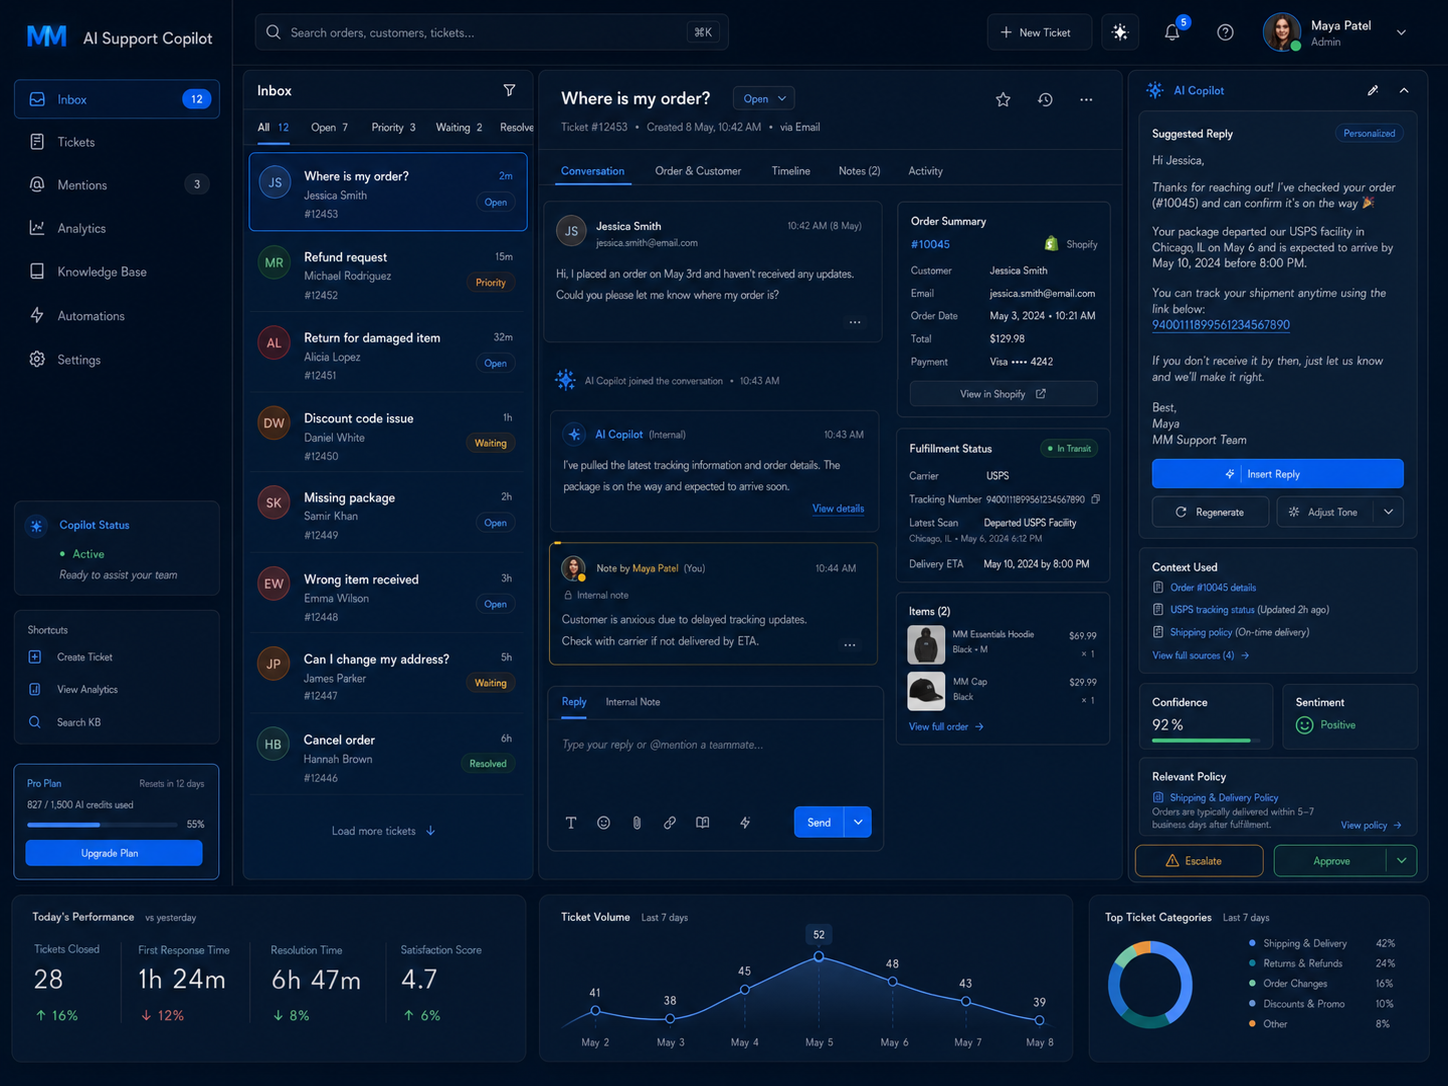Viewport: 1448px width, 1086px height.
Task: Expand the Send button options arrow
Action: [x=858, y=822]
